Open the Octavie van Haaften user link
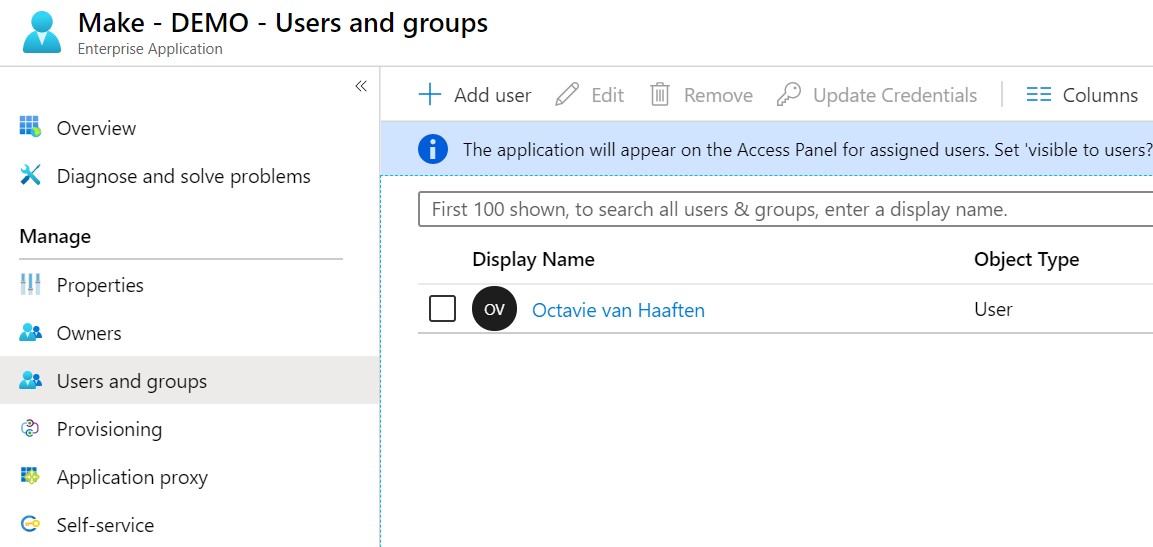This screenshot has height=547, width=1153. click(618, 310)
